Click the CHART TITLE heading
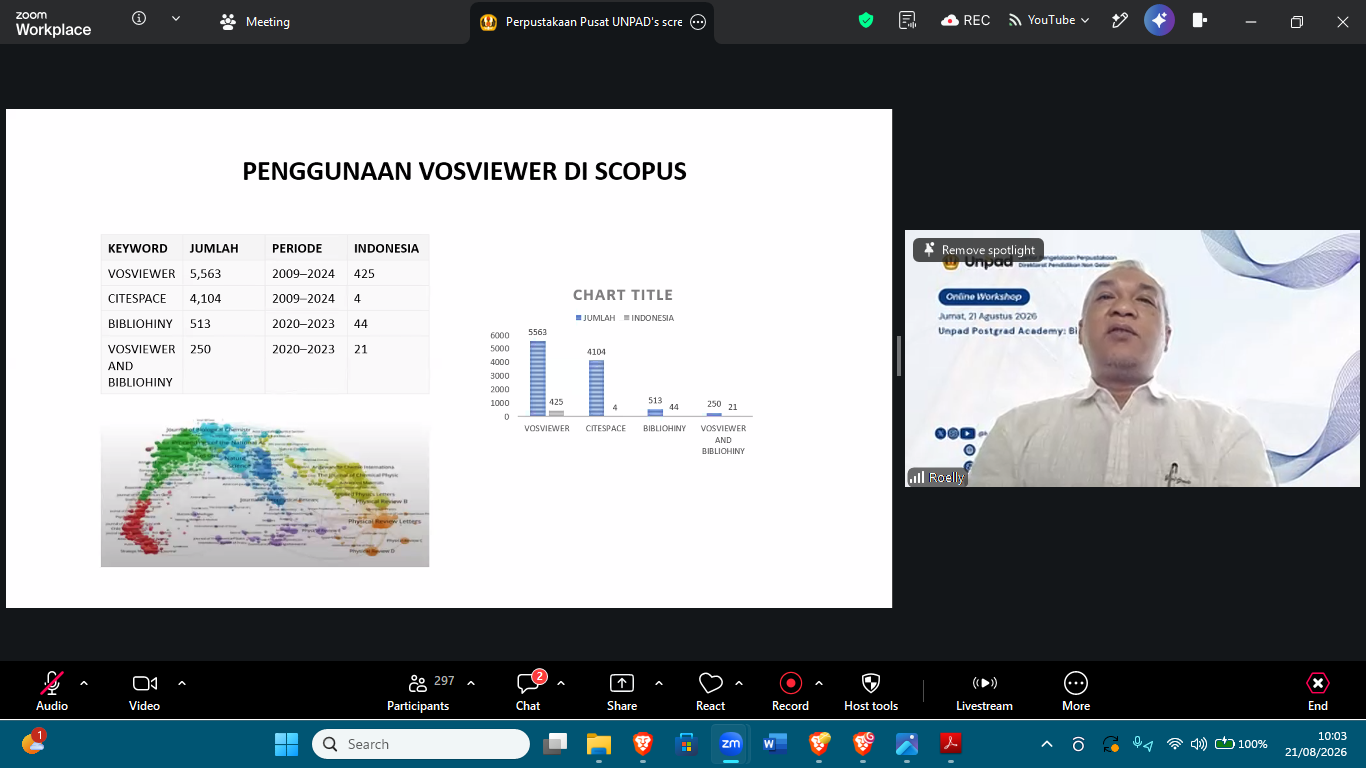Screen dimensions: 1366x768 tap(623, 295)
